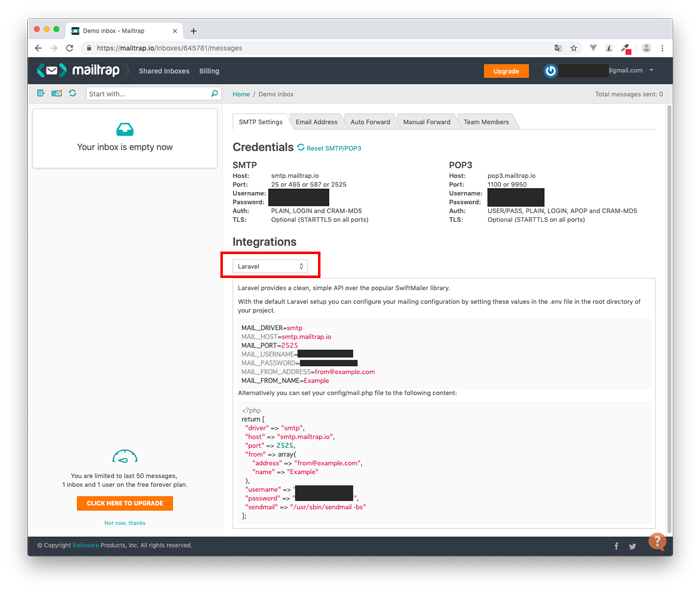Click the browser forward arrow
The width and height of the screenshot is (700, 592).
click(x=54, y=48)
